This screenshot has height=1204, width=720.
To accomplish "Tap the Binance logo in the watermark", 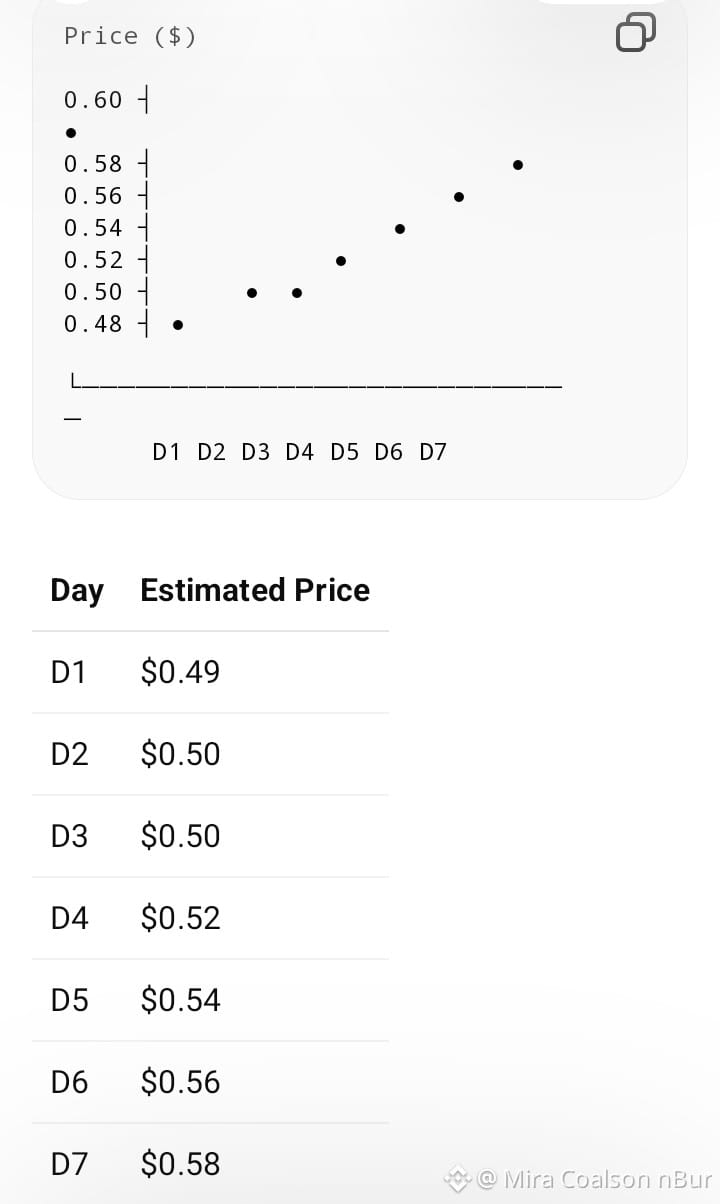I will pyautogui.click(x=457, y=1179).
